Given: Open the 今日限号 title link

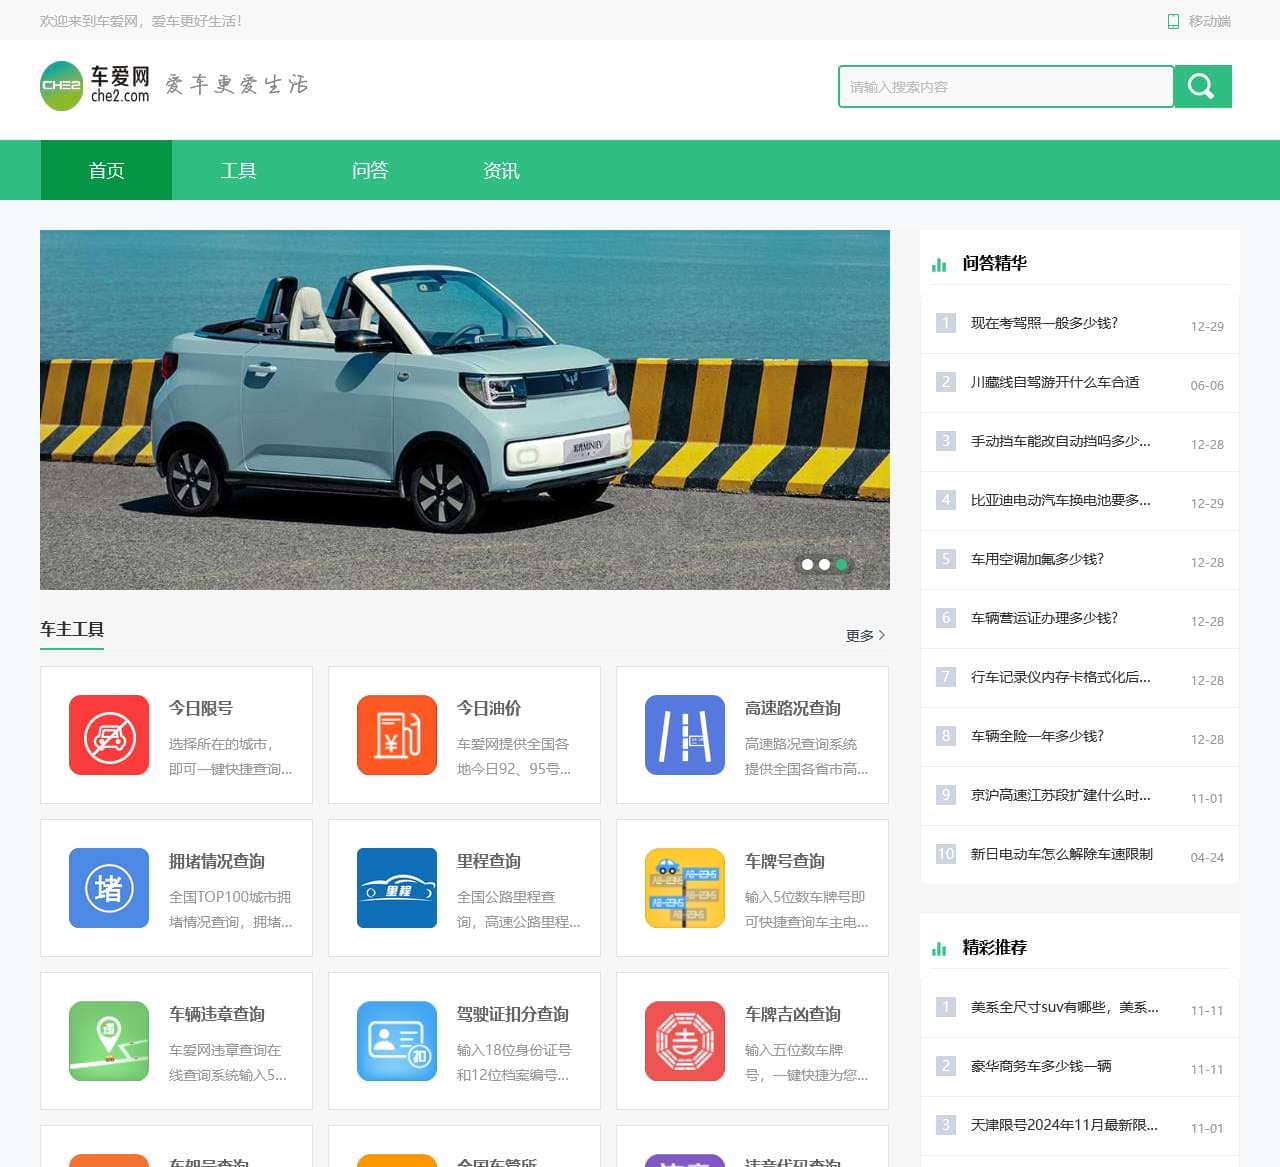Looking at the screenshot, I should tap(201, 708).
